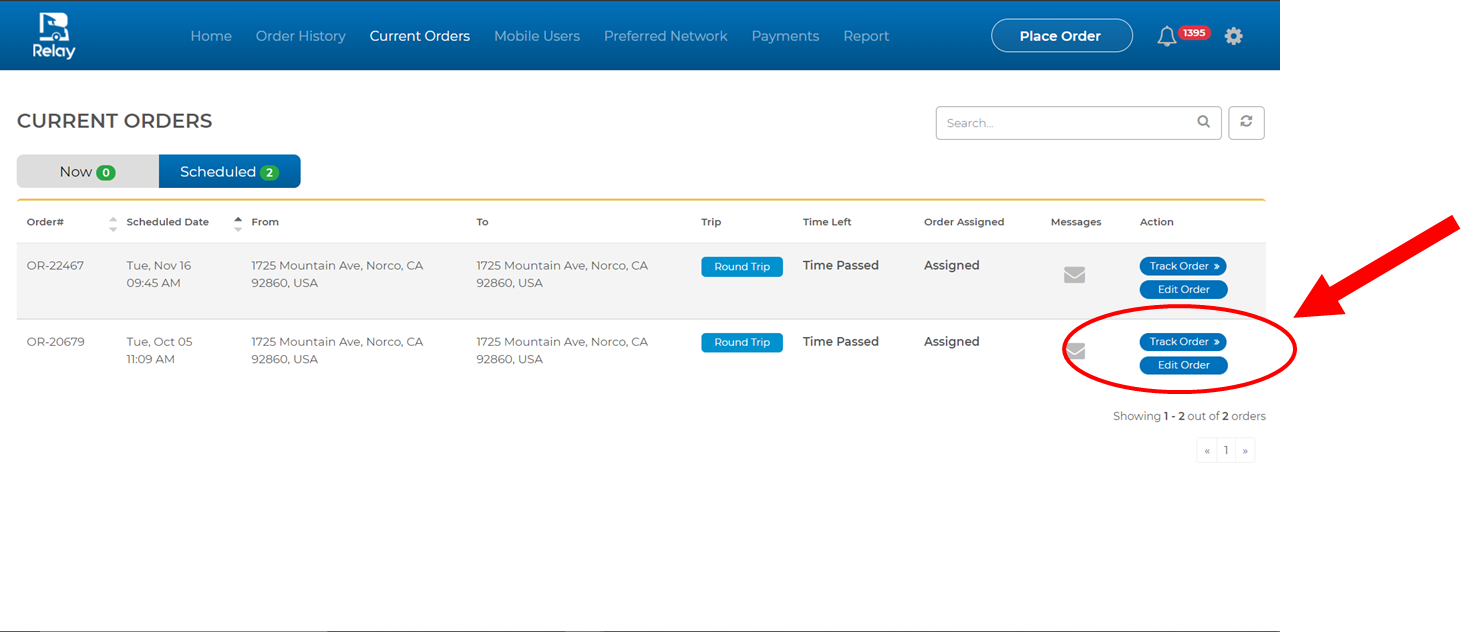Click the Relay logo icon
Screen dimensions: 1461x632
point(55,35)
